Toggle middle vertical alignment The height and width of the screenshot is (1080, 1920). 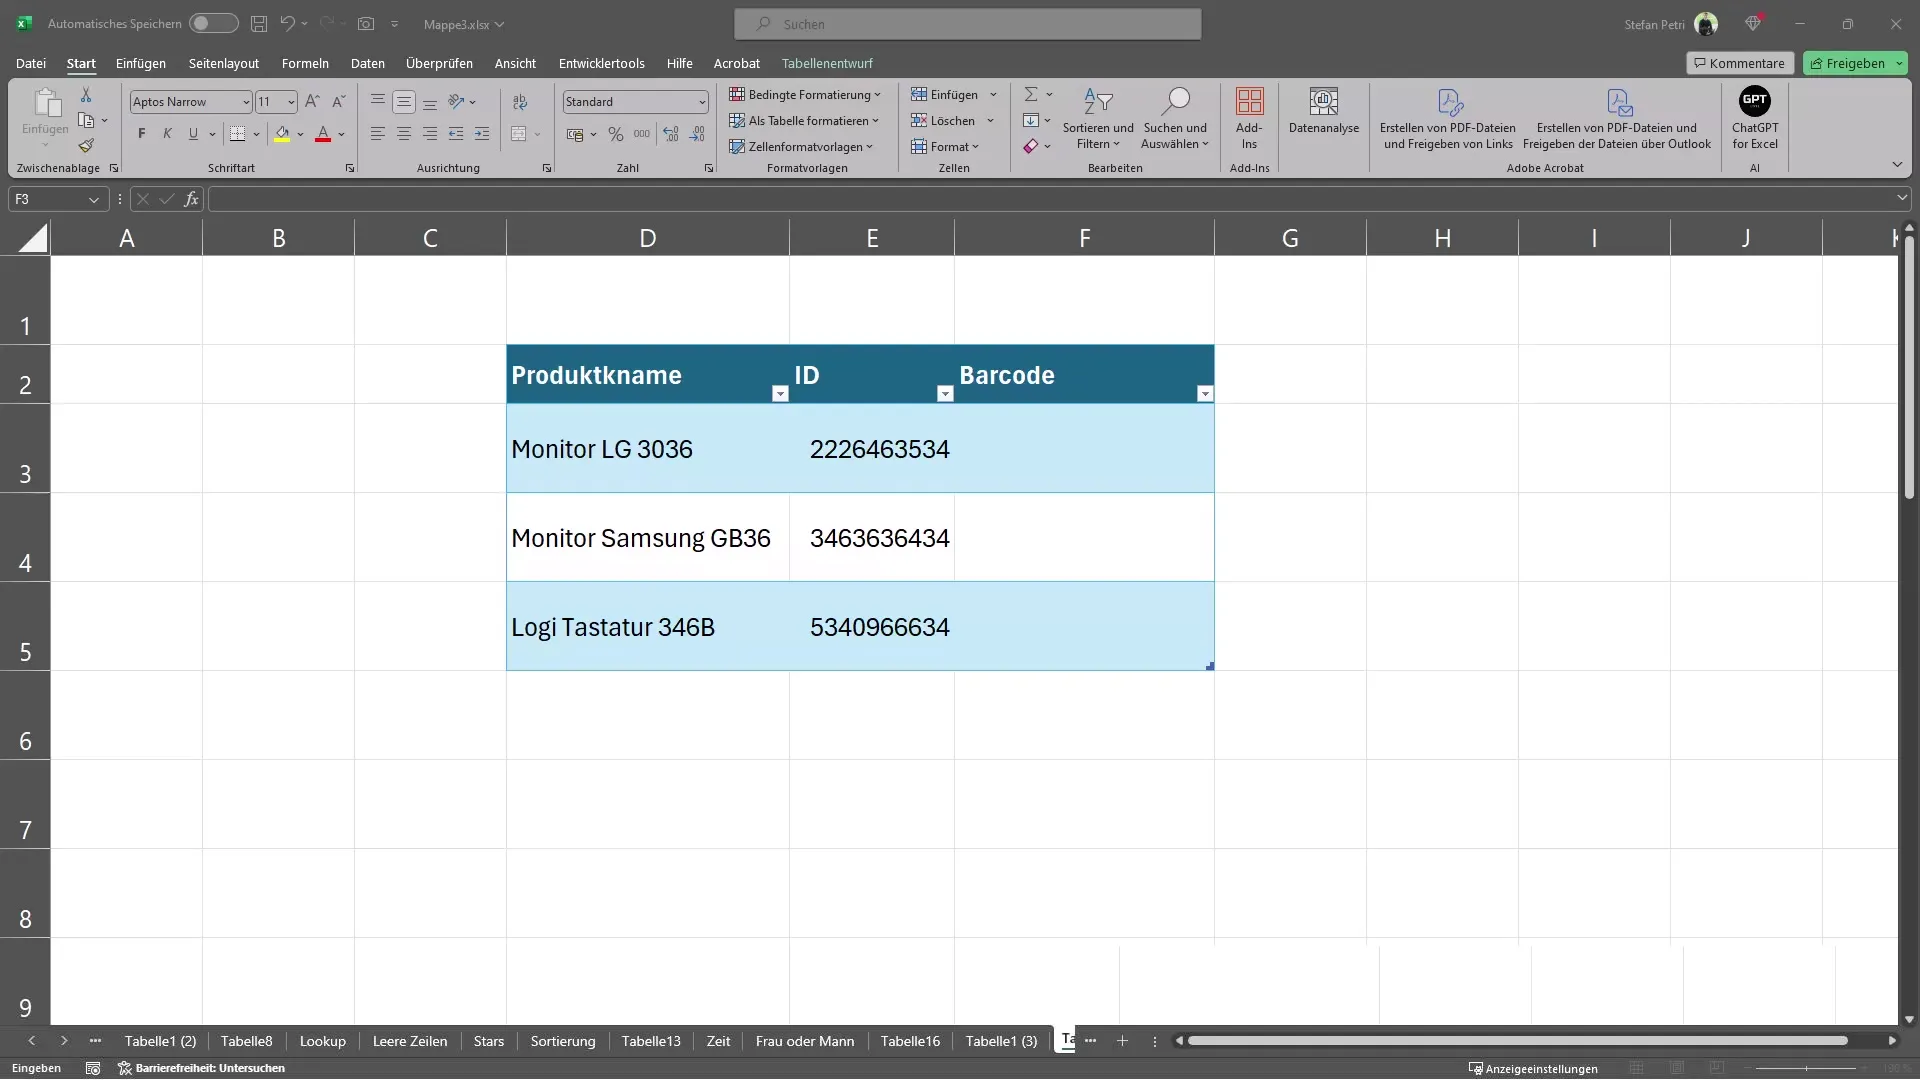404,102
